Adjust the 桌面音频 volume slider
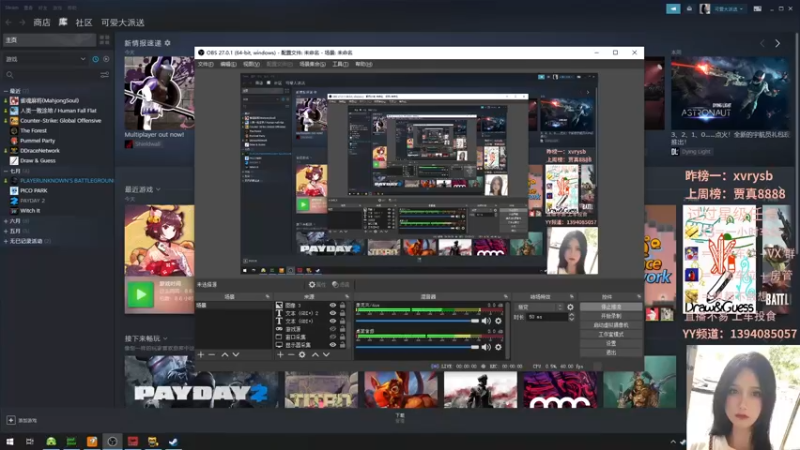This screenshot has height=450, width=800. [x=418, y=347]
